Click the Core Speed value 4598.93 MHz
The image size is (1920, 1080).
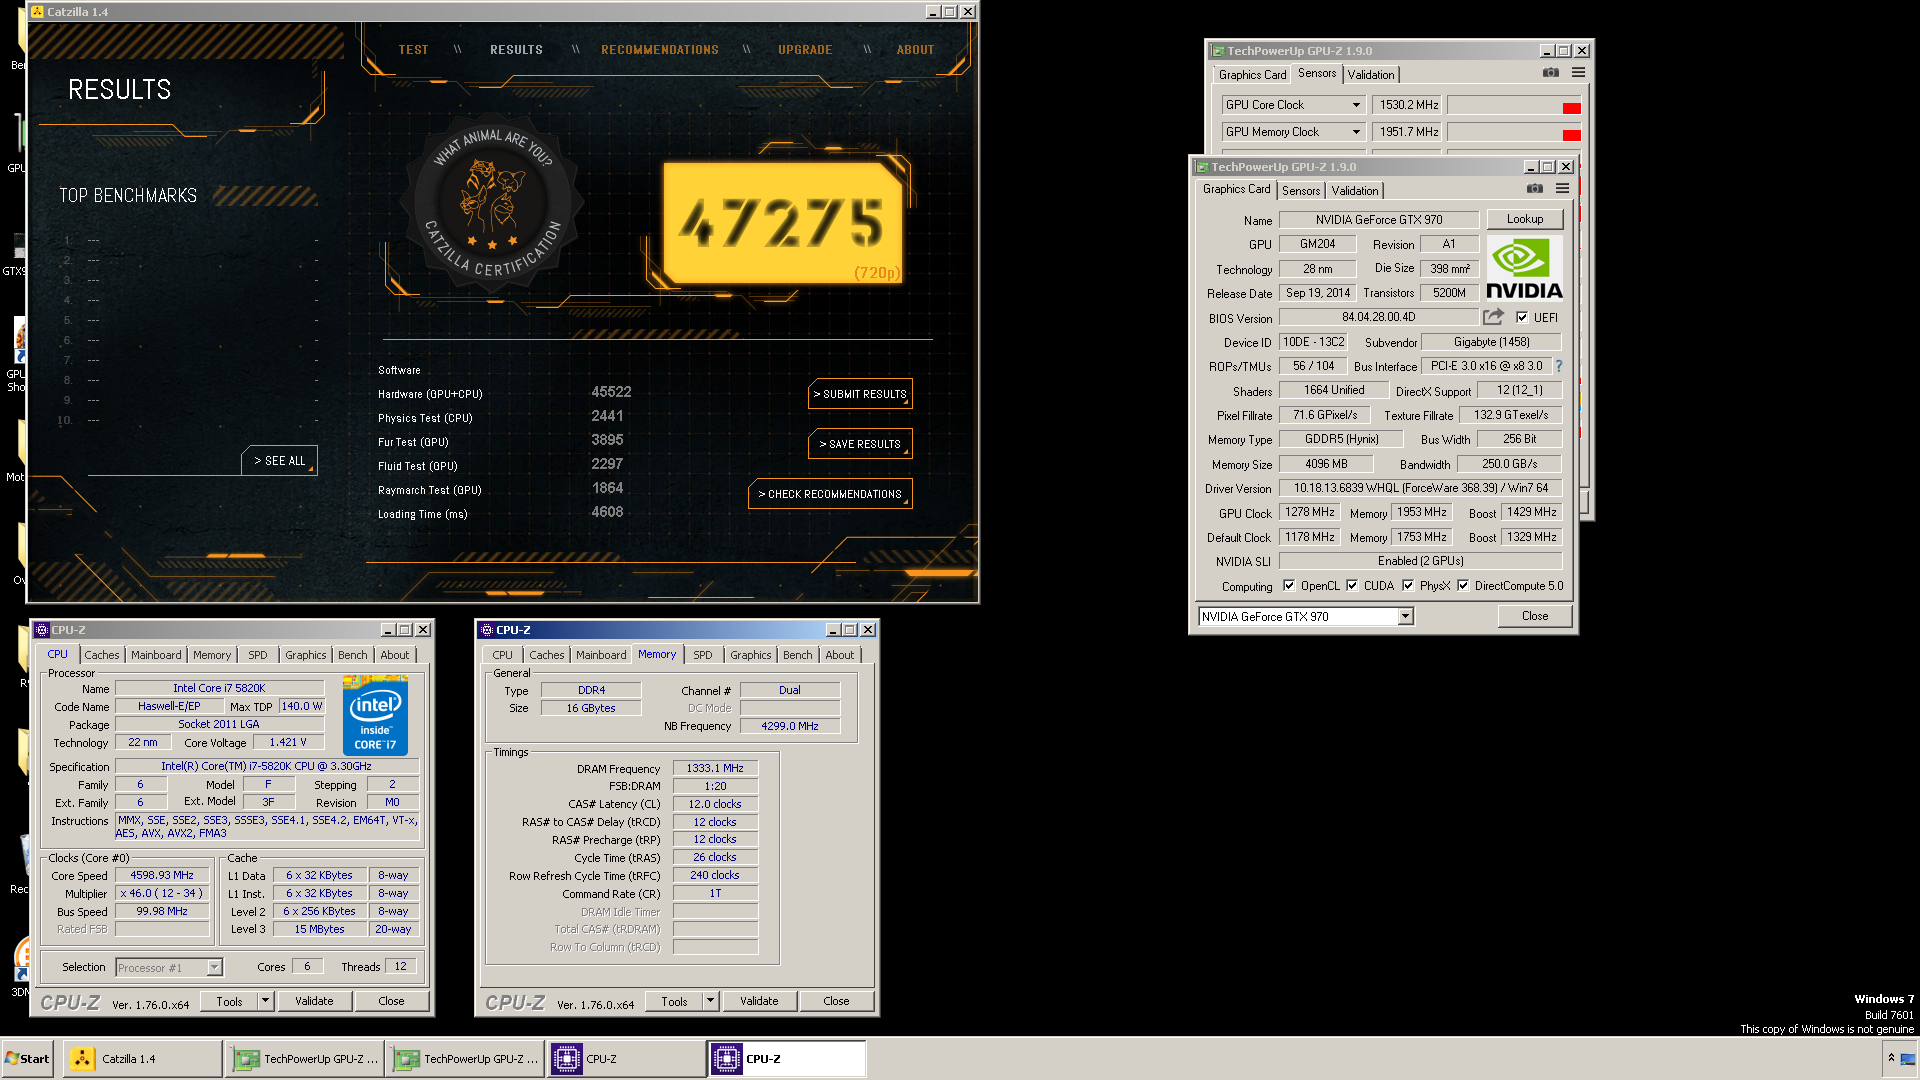162,875
